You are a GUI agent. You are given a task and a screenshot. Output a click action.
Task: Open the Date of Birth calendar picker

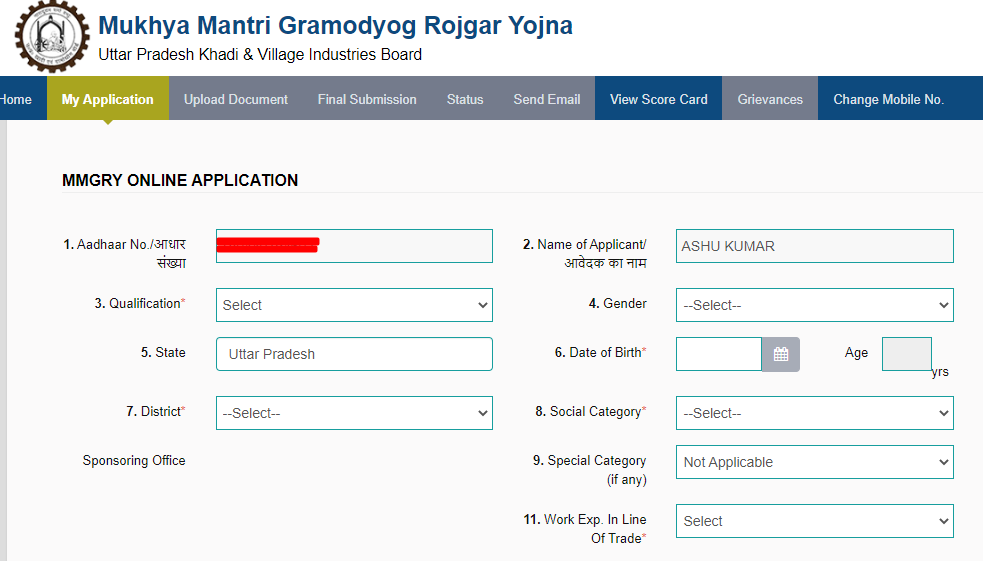click(x=781, y=354)
